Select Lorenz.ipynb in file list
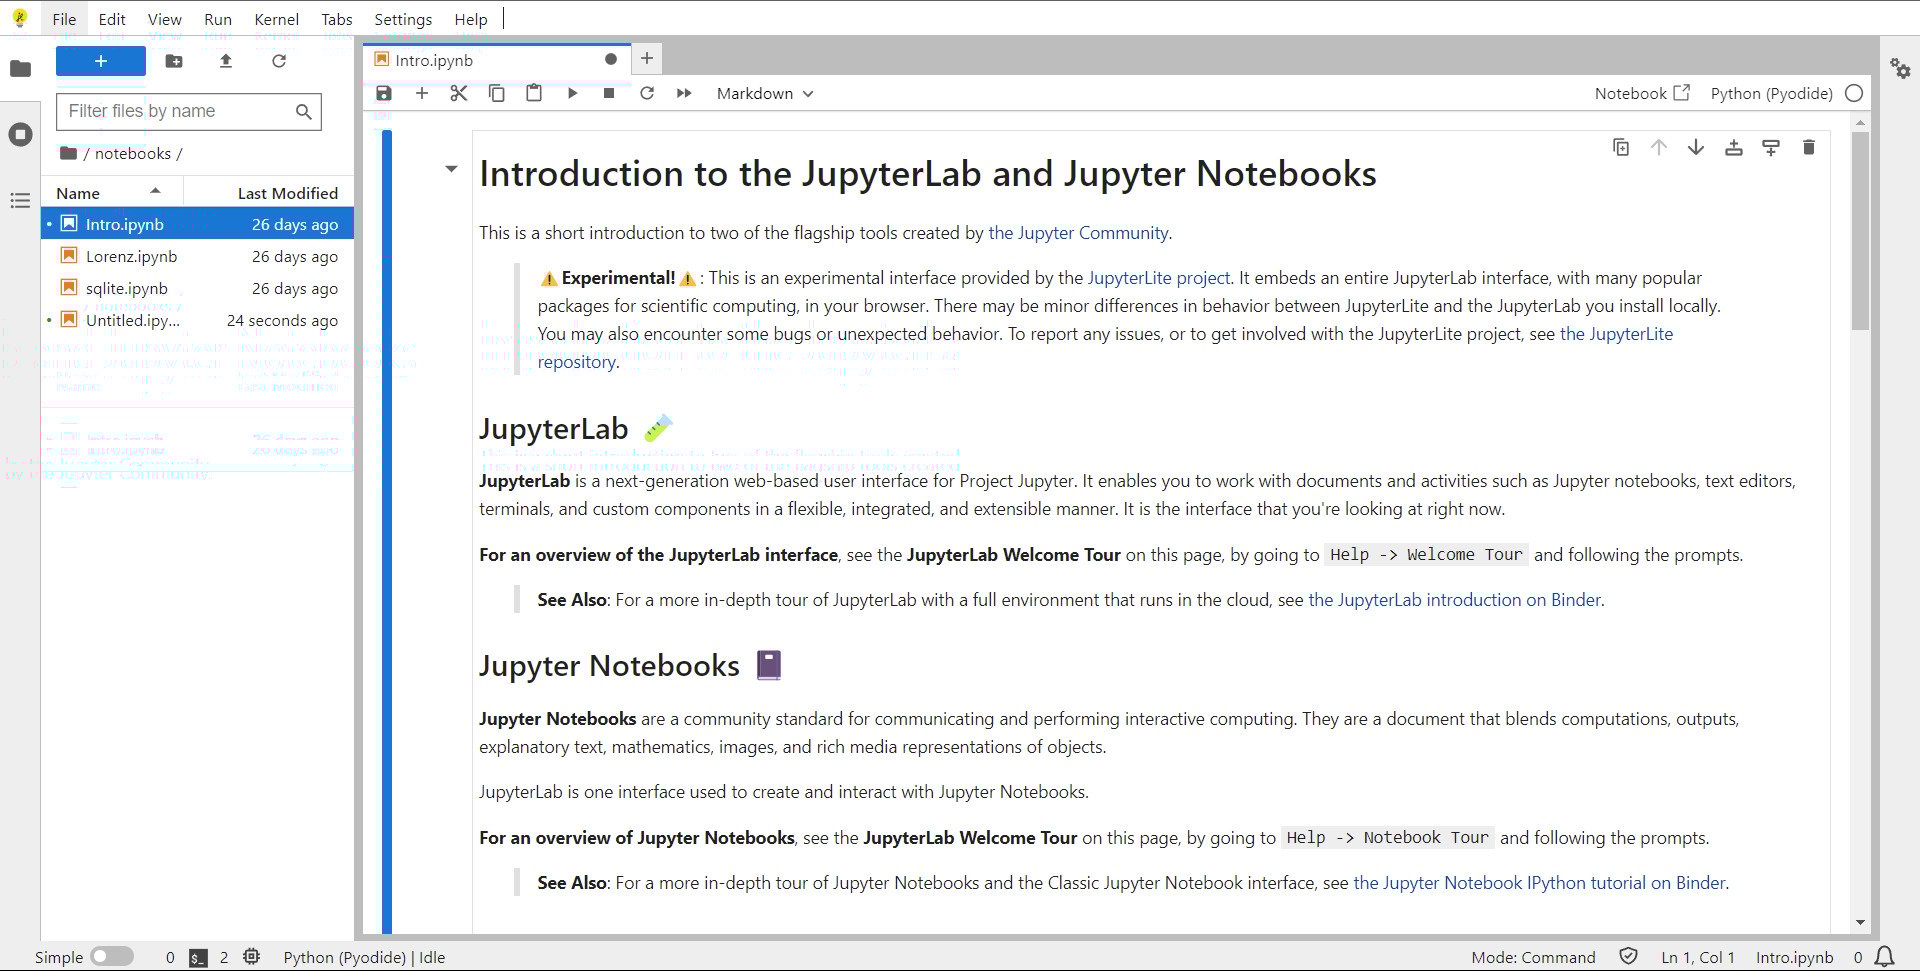This screenshot has width=1920, height=971. coord(198,256)
